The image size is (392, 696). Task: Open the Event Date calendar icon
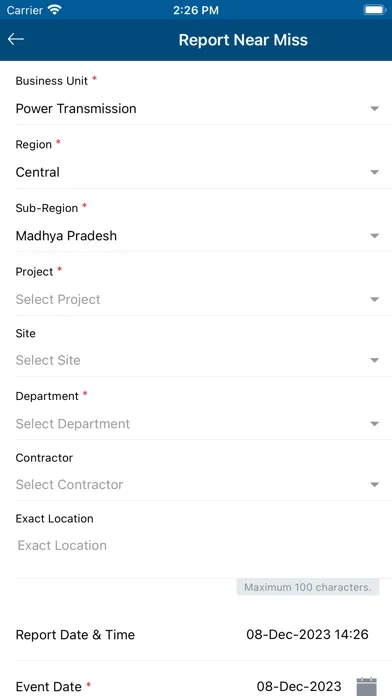pyautogui.click(x=367, y=686)
